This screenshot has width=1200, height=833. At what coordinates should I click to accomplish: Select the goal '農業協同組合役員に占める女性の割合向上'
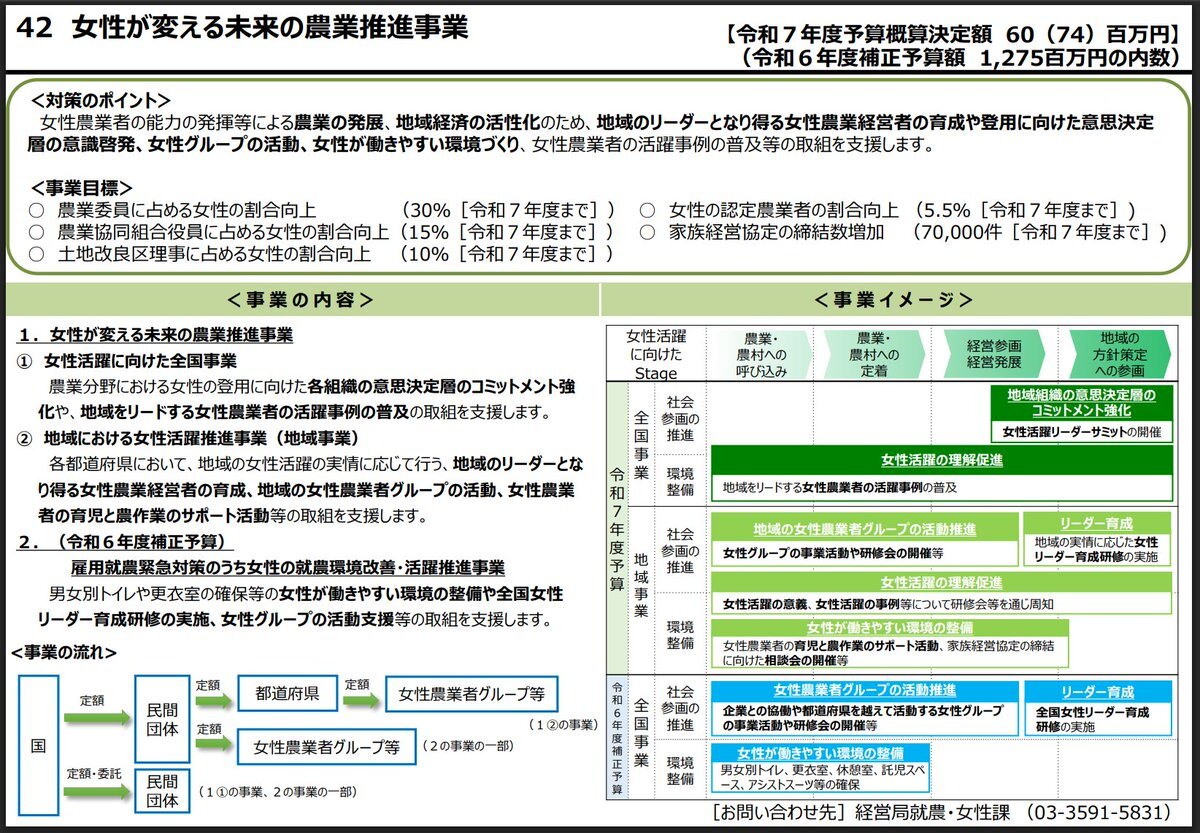223,232
